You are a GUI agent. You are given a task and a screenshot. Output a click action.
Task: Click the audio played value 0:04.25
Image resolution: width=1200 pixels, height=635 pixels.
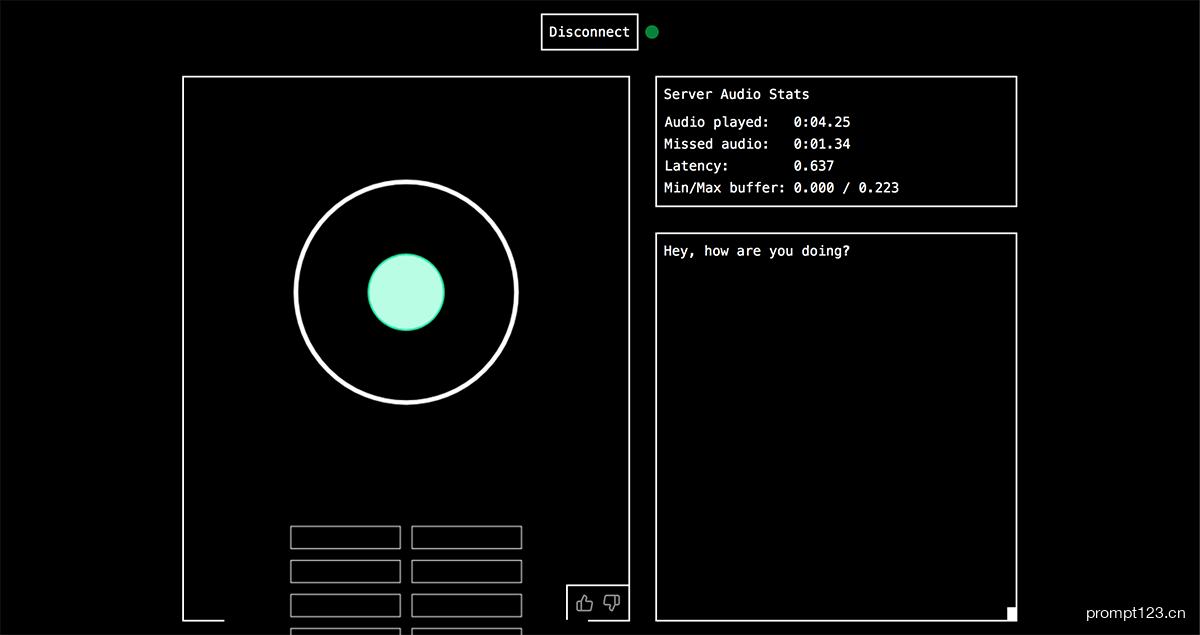pos(822,122)
